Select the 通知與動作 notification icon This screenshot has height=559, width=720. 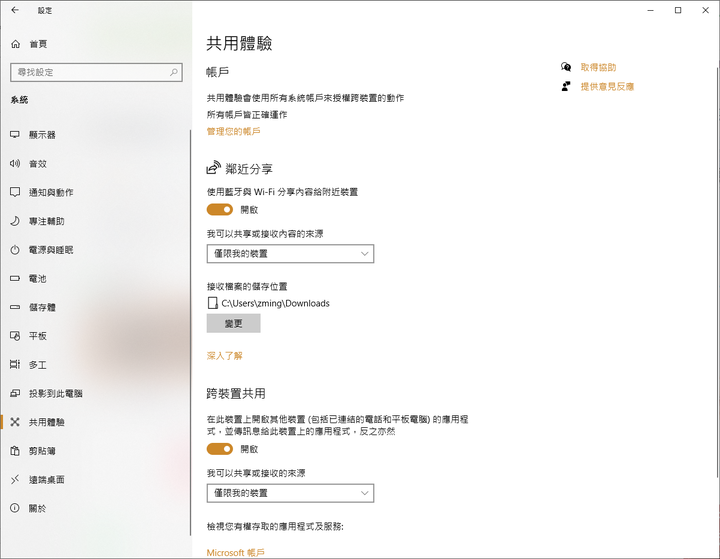tap(15, 192)
